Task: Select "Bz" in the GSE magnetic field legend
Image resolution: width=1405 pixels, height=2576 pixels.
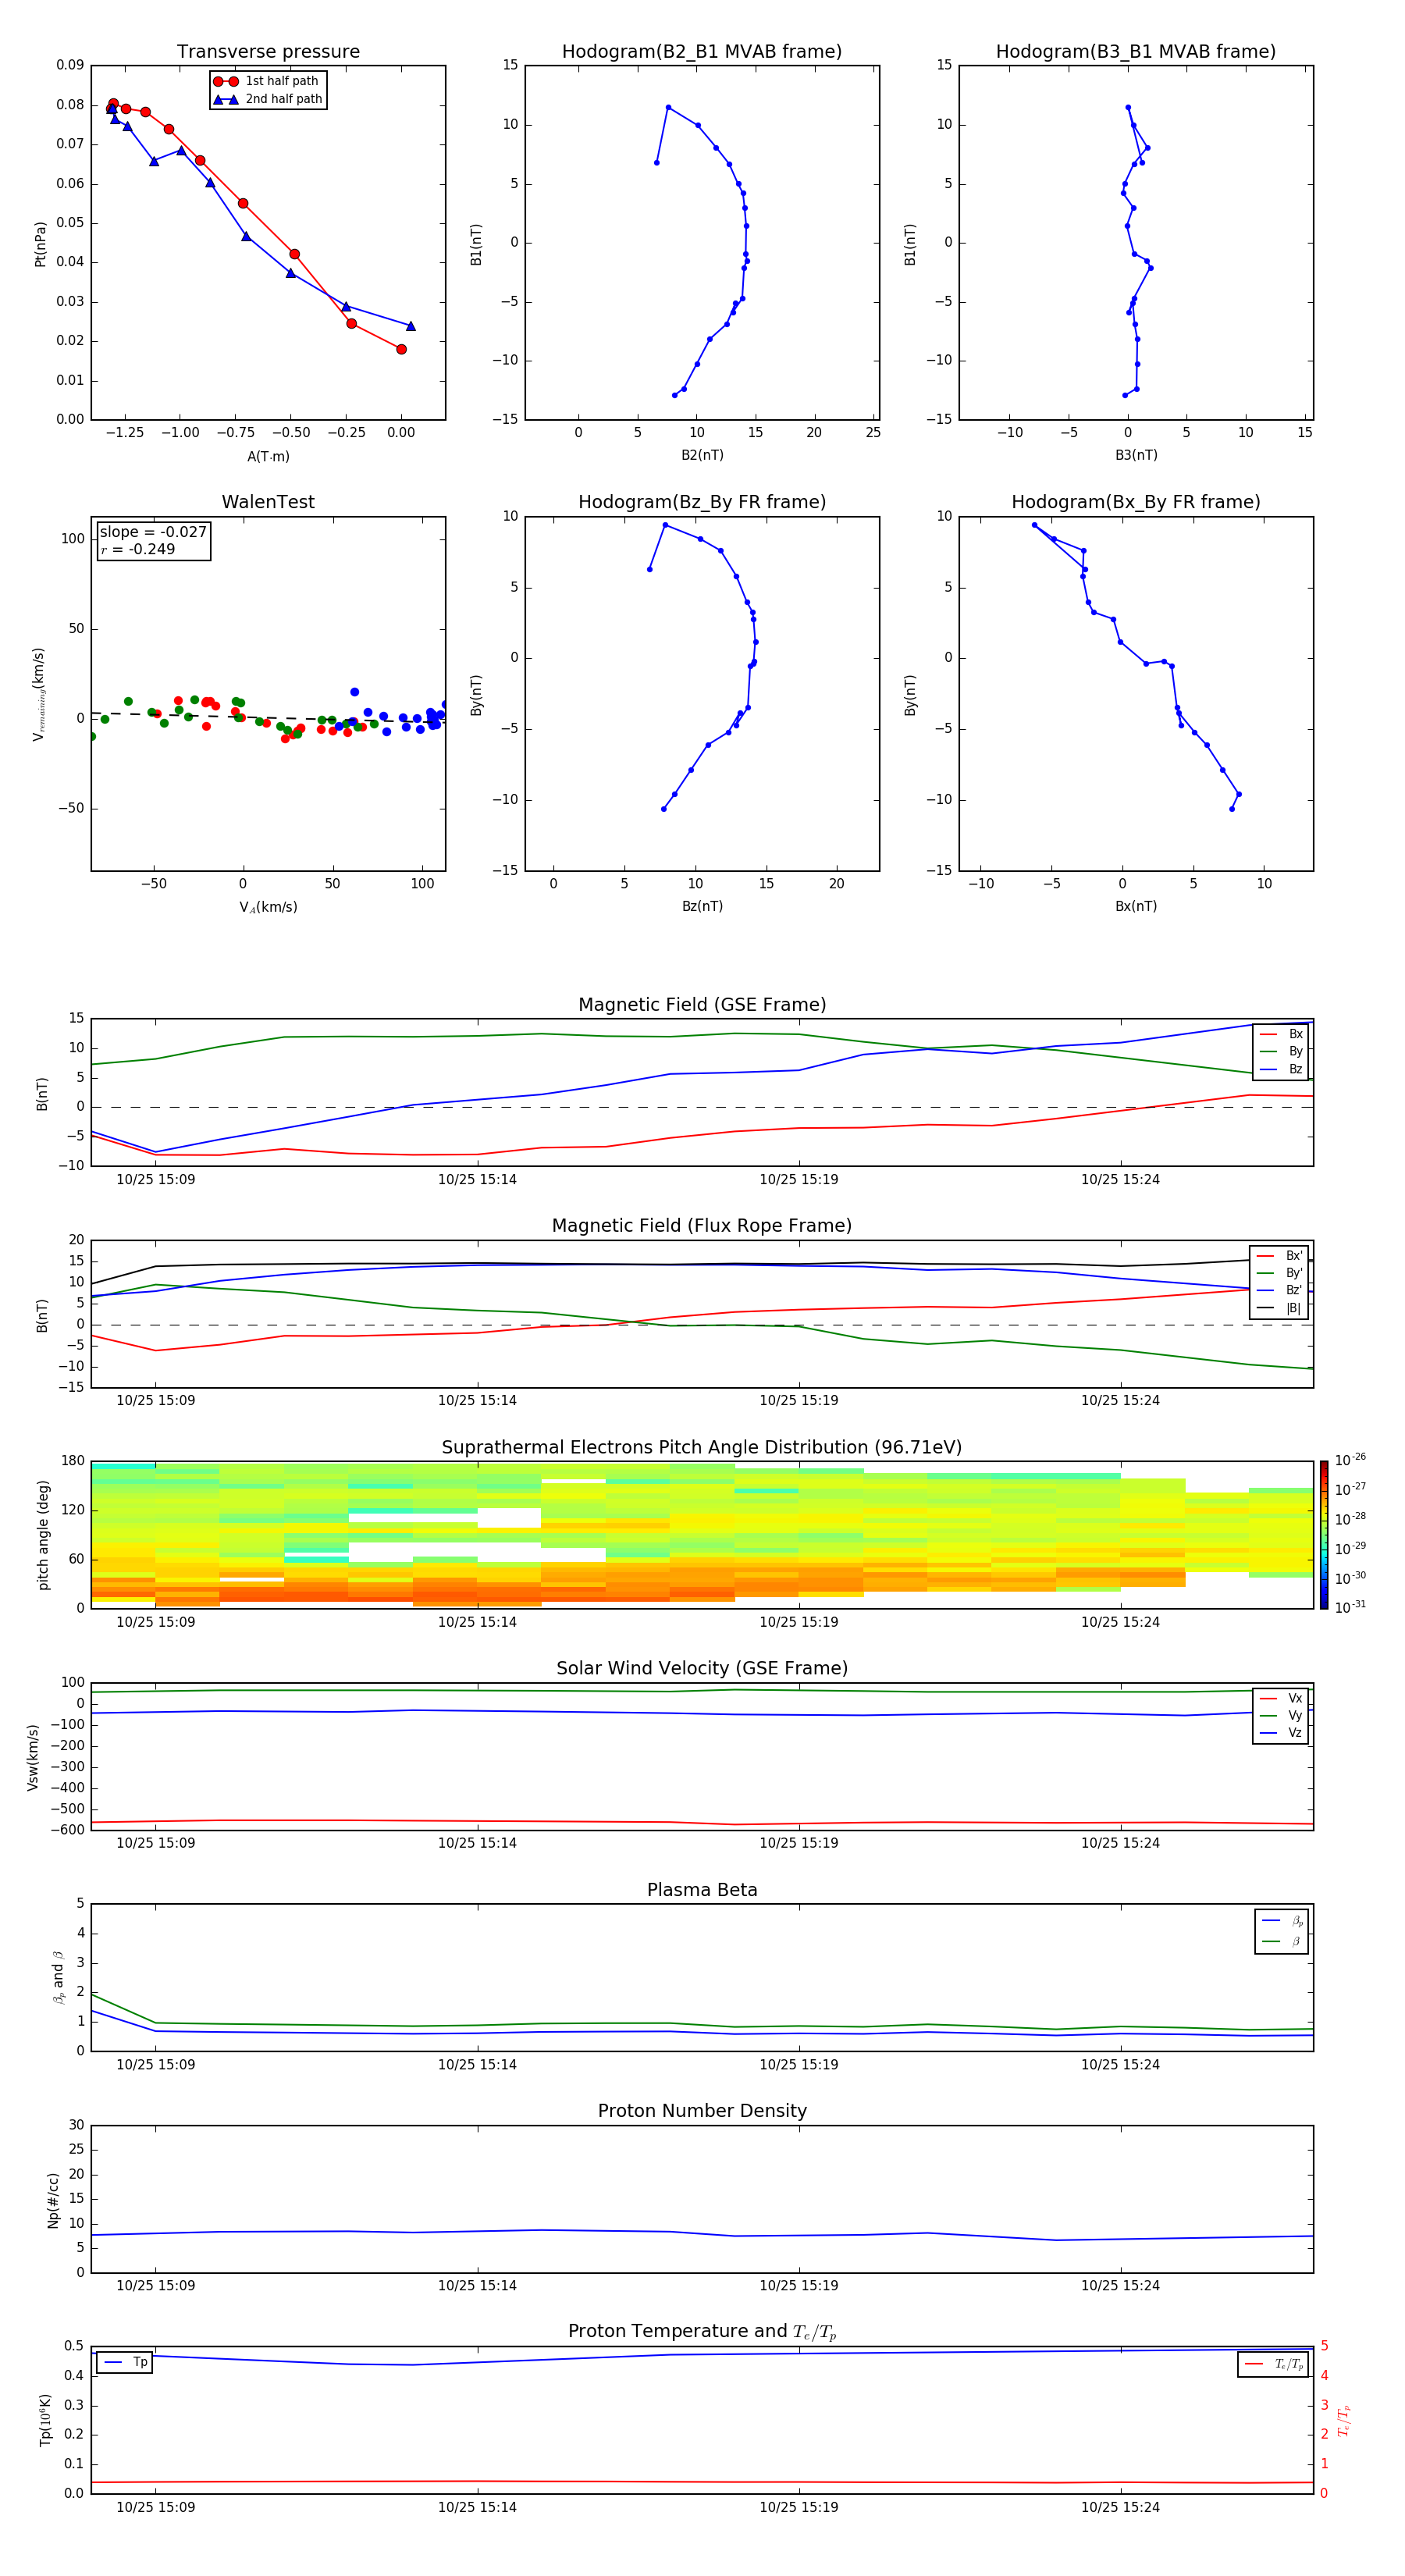Action: (1281, 1069)
